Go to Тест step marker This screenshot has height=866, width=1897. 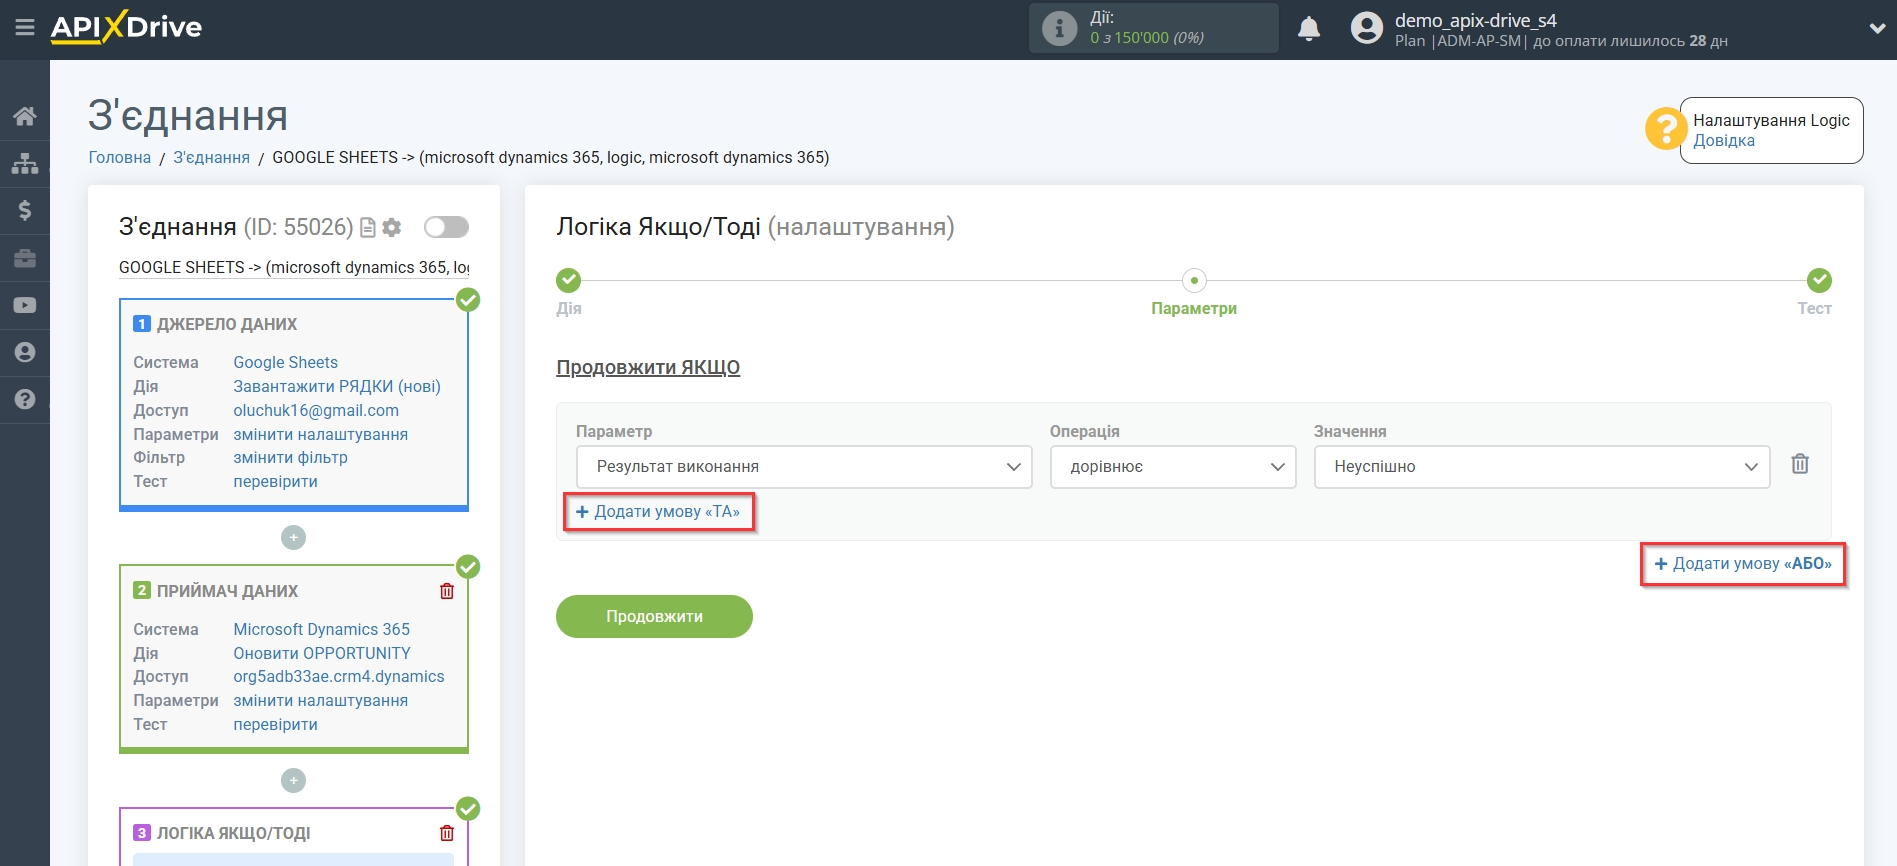coord(1819,280)
